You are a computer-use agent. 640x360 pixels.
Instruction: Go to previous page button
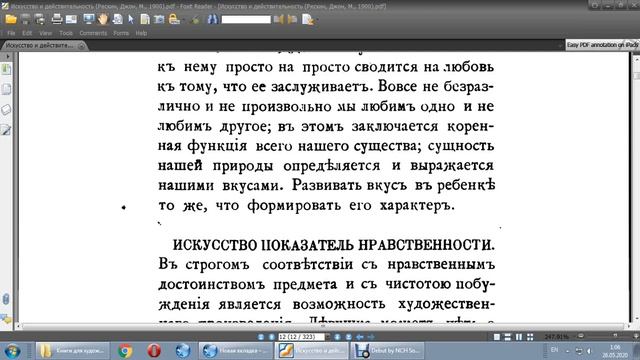pos(271,337)
